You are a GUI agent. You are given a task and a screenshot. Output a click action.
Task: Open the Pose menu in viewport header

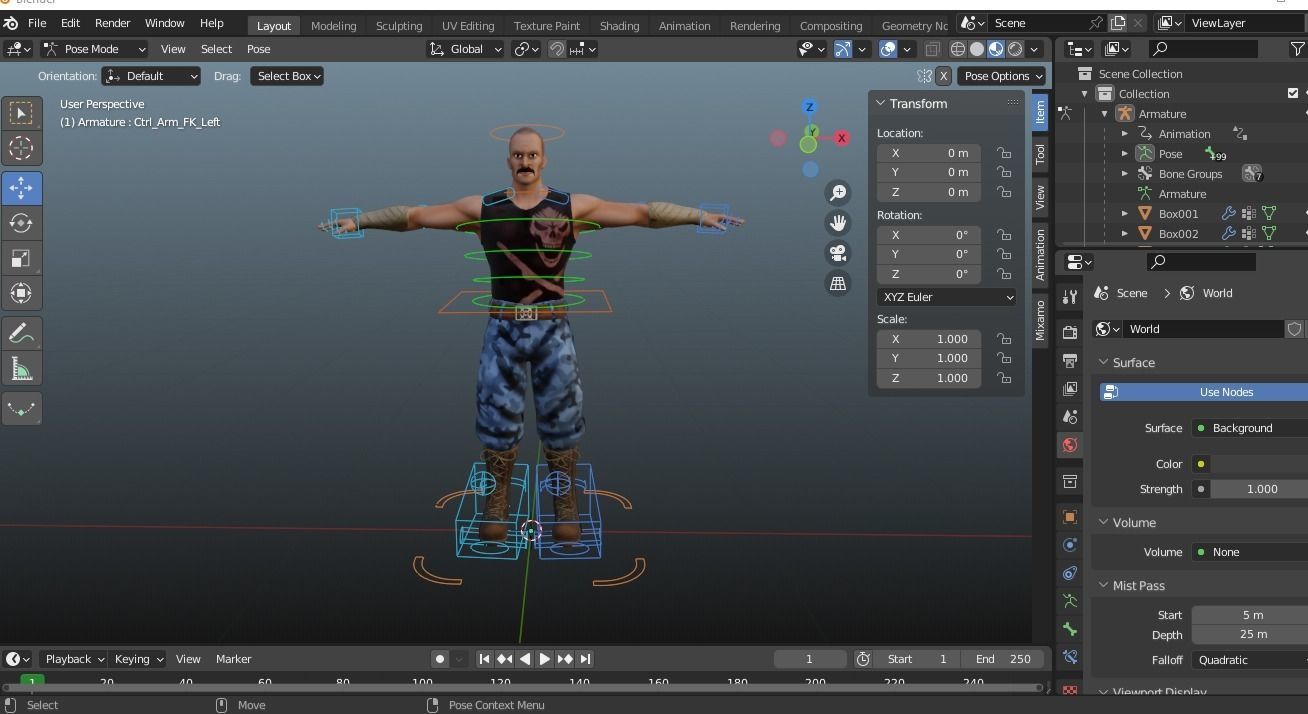(x=258, y=49)
